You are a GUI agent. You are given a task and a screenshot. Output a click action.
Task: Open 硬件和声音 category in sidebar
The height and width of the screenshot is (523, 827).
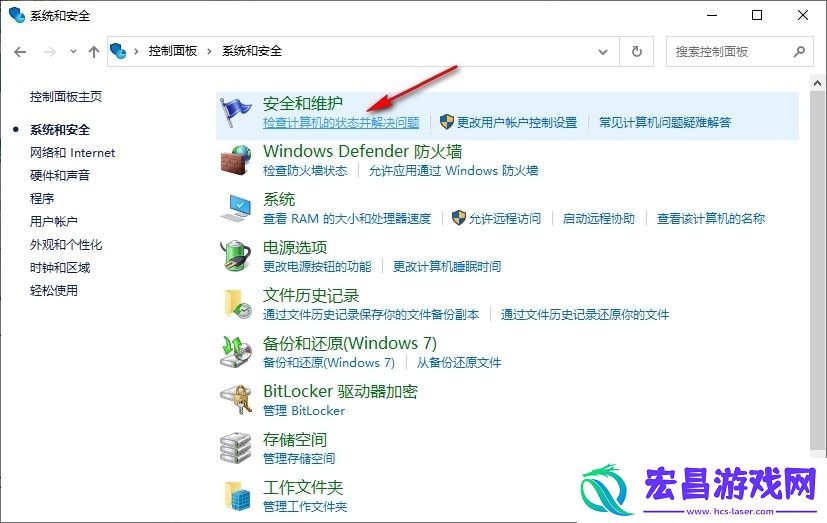pyautogui.click(x=60, y=176)
